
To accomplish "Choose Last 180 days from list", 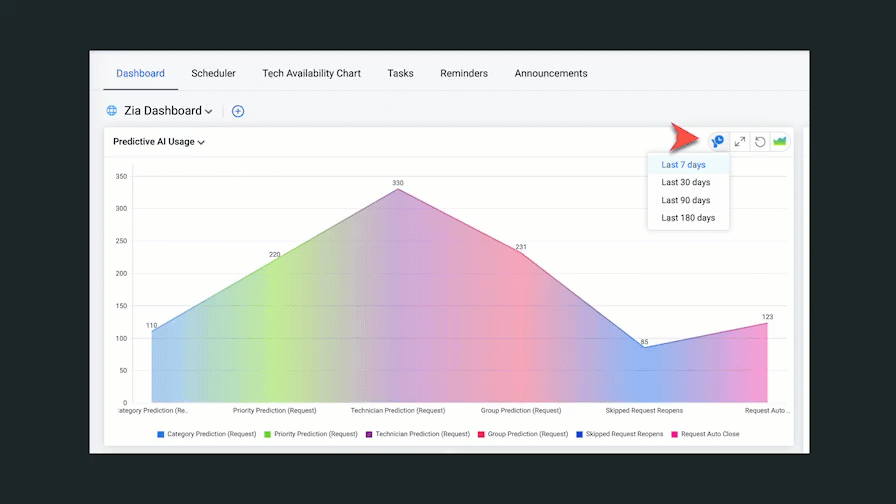I will coord(688,218).
